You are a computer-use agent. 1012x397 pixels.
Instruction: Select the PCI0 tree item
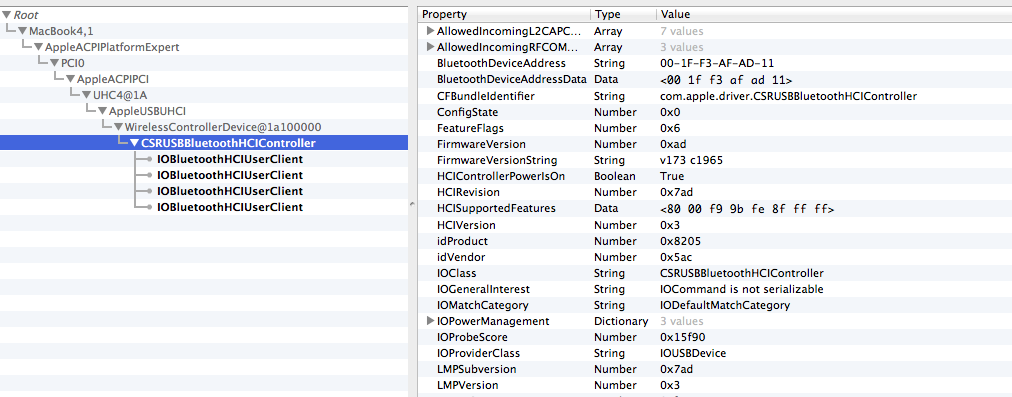pyautogui.click(x=73, y=63)
